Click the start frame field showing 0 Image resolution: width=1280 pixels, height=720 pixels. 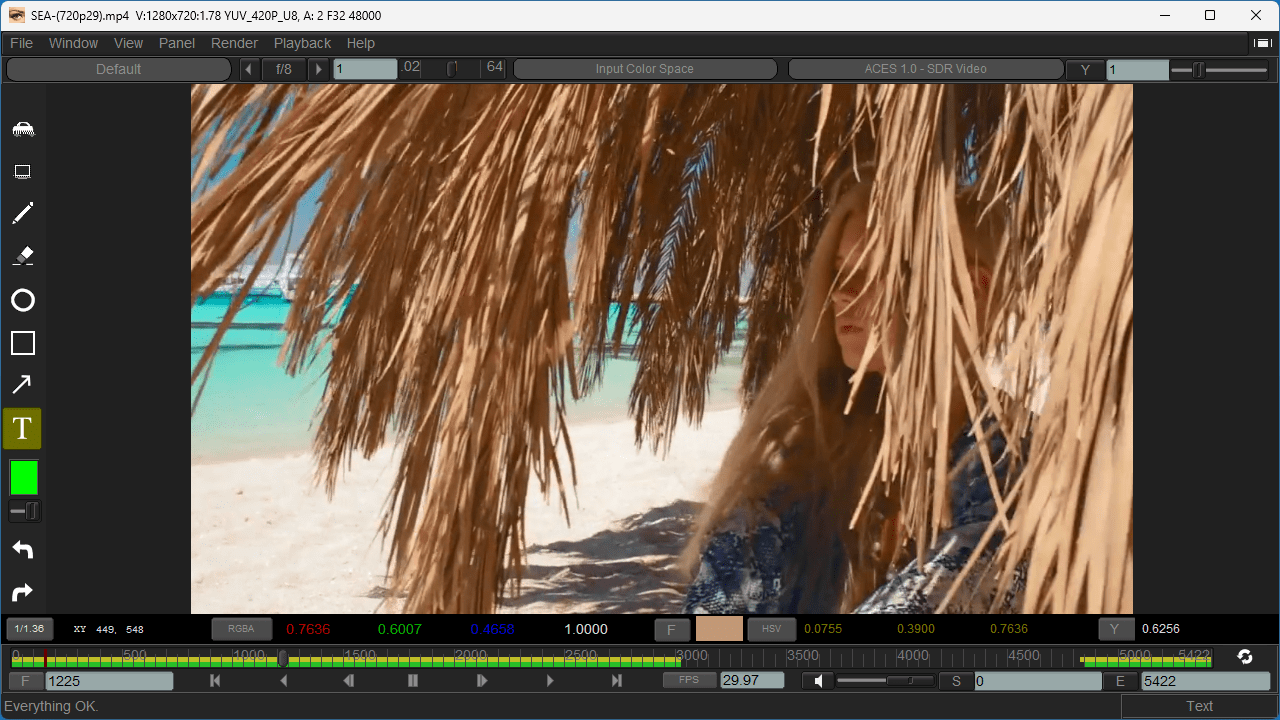point(1038,681)
